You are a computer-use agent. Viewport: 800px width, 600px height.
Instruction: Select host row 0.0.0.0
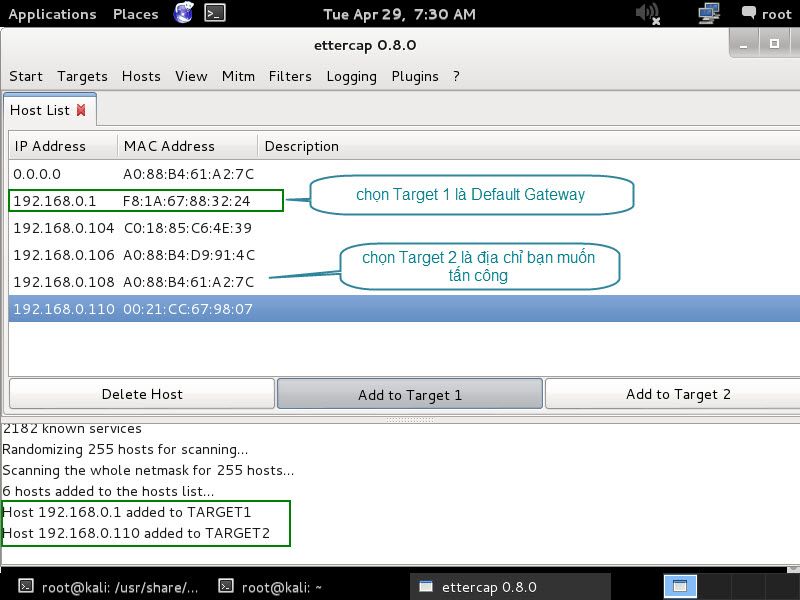404,174
